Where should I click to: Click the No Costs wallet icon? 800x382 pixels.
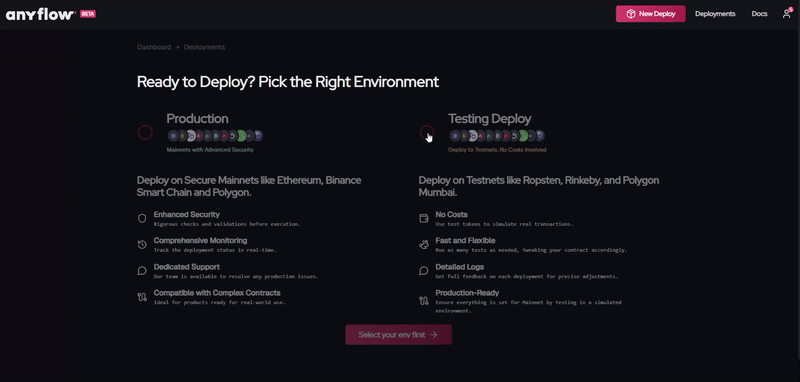coord(423,218)
